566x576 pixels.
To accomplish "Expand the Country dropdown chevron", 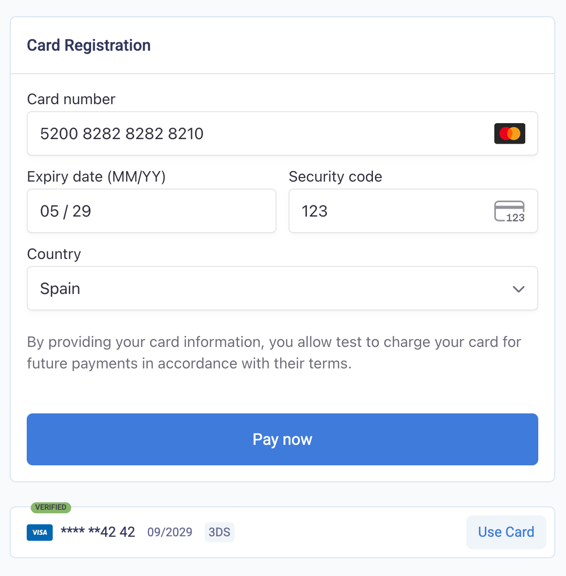I will click(518, 289).
